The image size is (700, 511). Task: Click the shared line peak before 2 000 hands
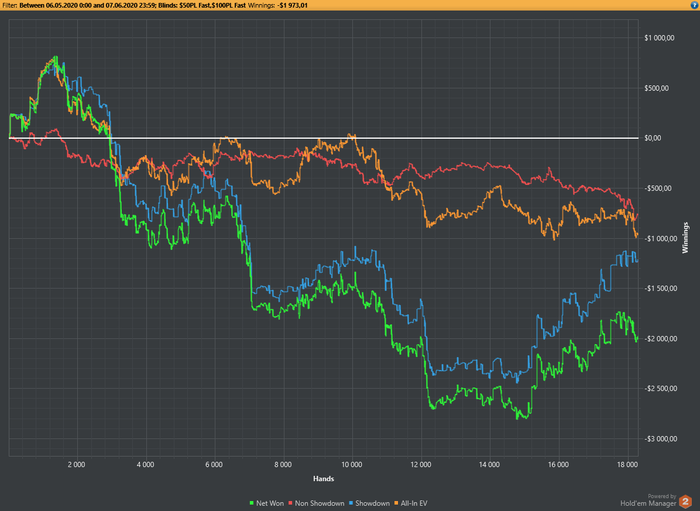click(55, 57)
